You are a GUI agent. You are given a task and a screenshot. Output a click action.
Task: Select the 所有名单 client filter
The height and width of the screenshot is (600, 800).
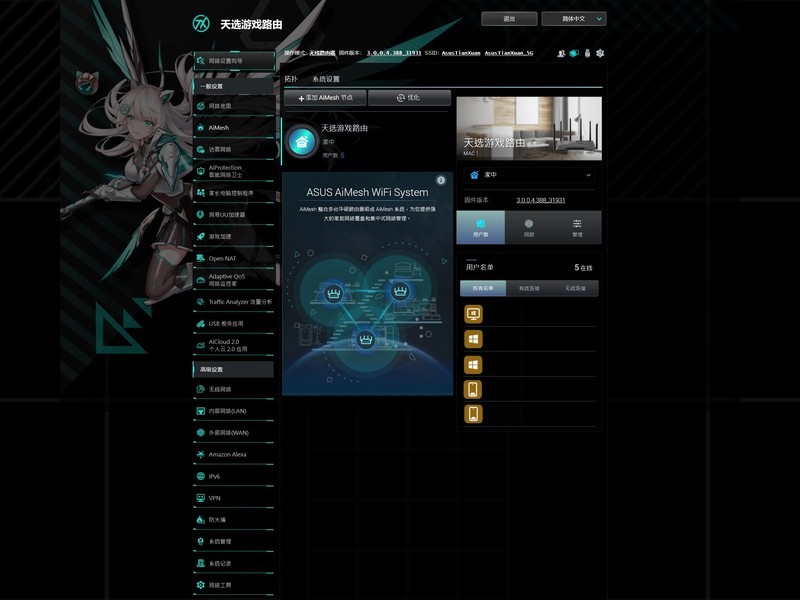(483, 288)
